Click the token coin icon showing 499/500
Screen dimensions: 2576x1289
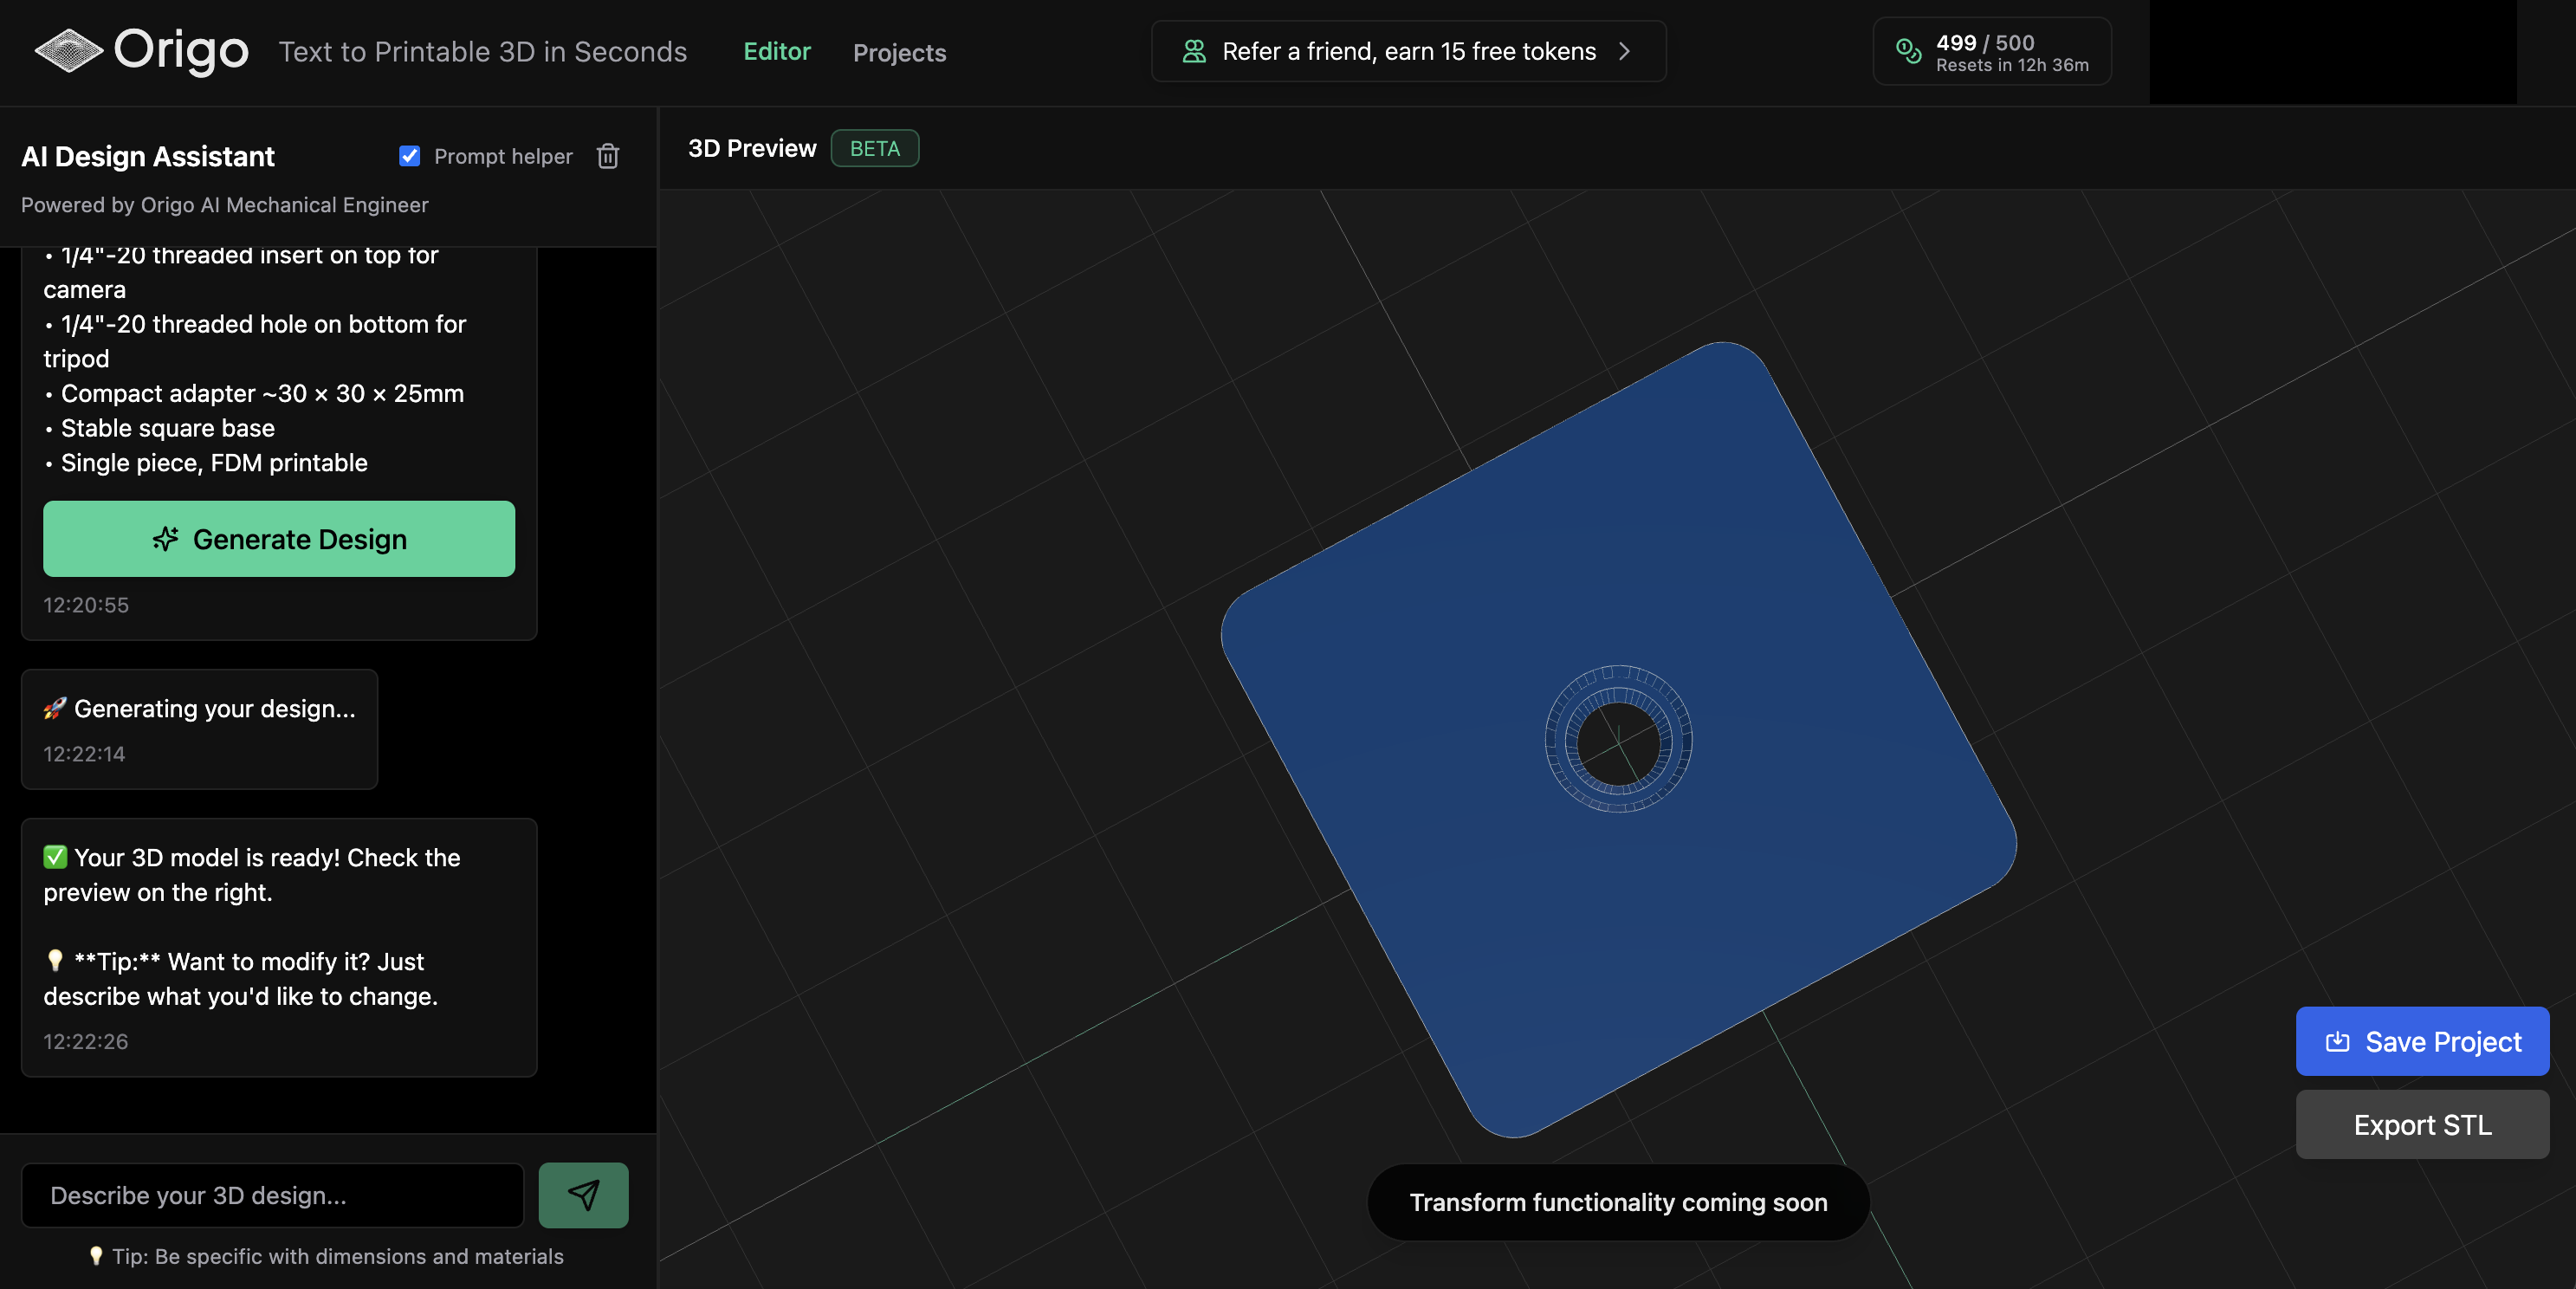click(x=1908, y=52)
